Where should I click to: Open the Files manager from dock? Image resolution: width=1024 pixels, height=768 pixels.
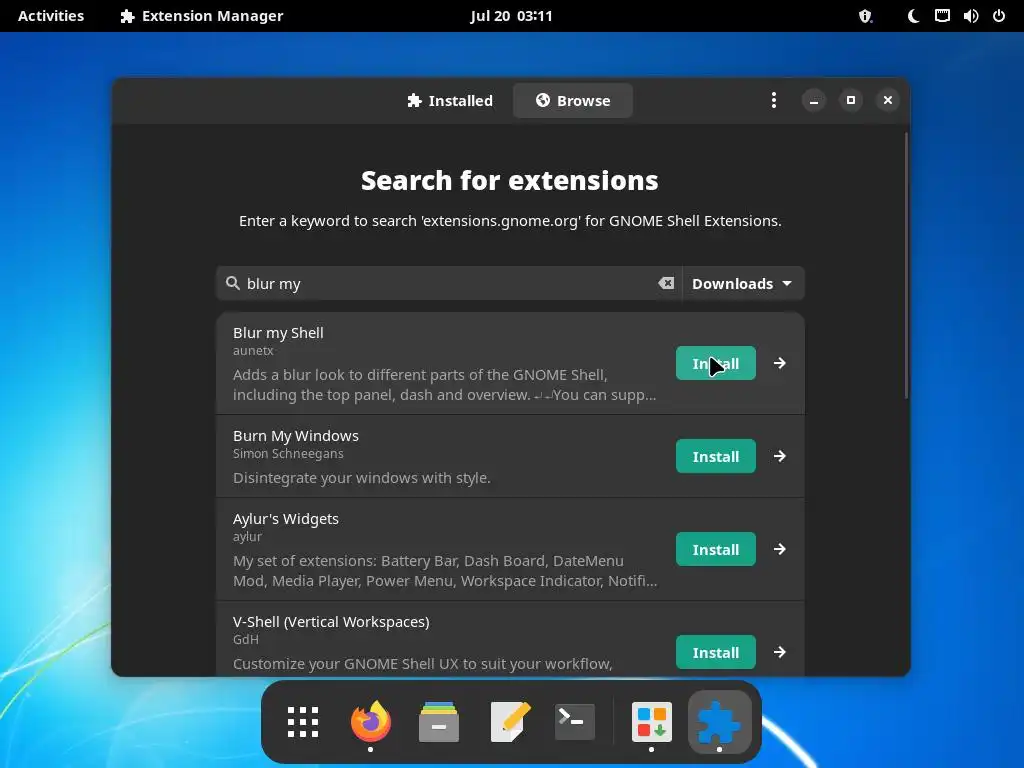pyautogui.click(x=439, y=722)
